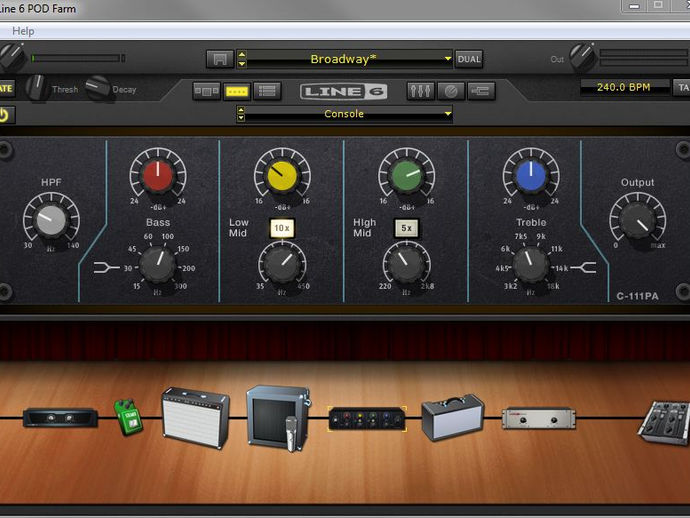Screen dimensions: 690x518
Task: Step to next preset with down arrow beside Broadway
Action: [x=242, y=63]
